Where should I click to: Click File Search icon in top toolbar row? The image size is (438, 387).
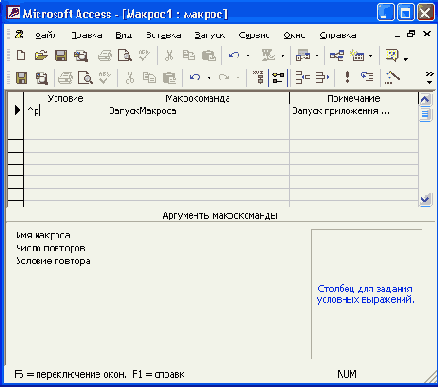(81, 56)
